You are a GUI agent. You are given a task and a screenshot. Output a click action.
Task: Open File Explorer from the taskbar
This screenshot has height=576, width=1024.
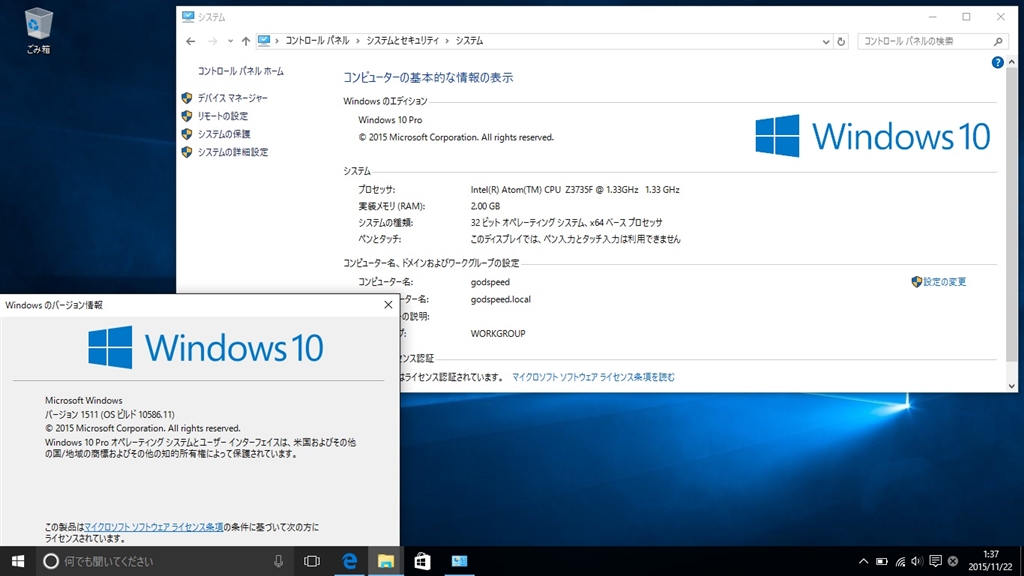coord(386,561)
